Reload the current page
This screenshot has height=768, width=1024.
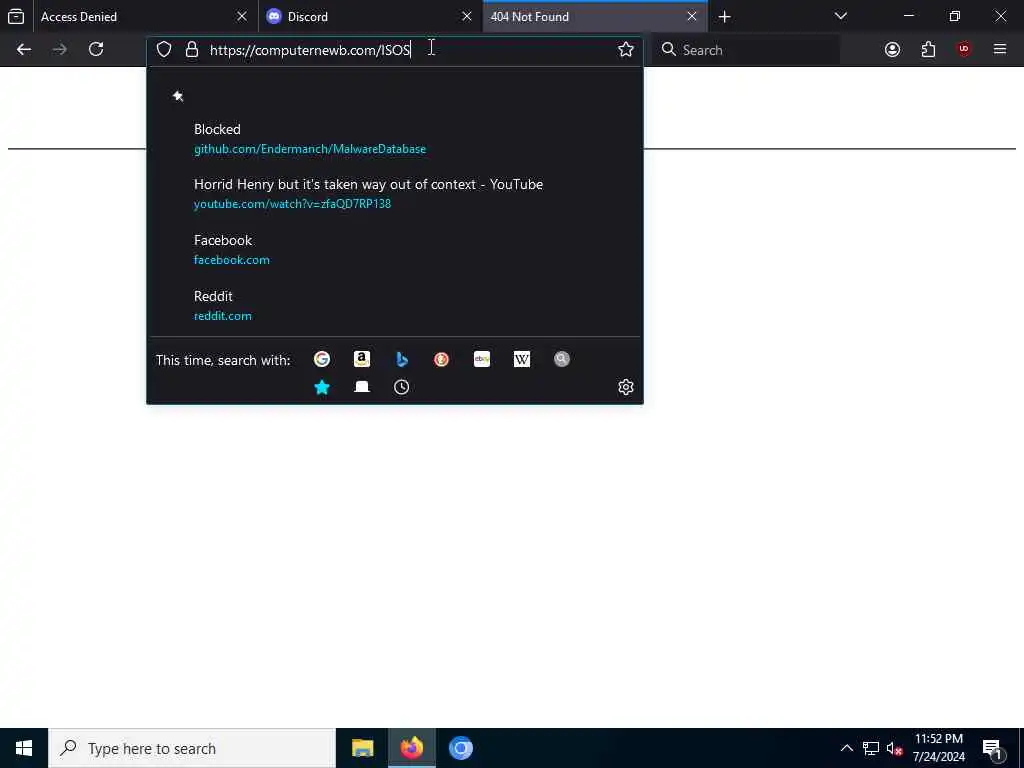pos(96,50)
